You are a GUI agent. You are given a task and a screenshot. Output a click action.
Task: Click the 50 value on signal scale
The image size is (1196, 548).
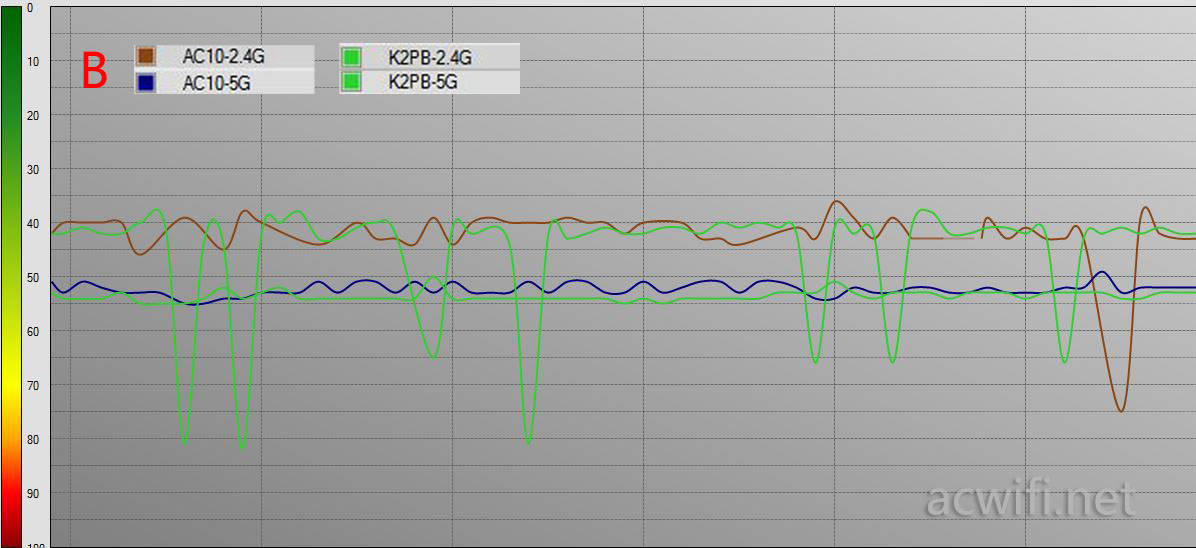[33, 276]
